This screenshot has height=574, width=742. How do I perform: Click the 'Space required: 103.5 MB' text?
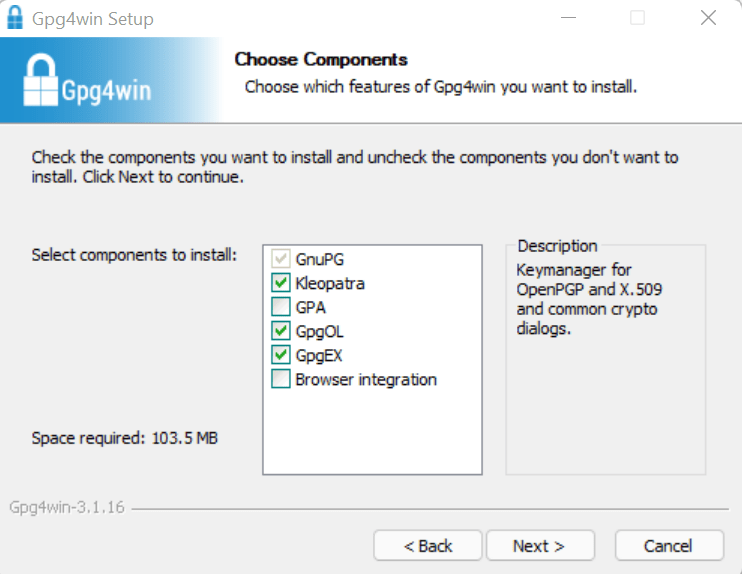pyautogui.click(x=124, y=438)
